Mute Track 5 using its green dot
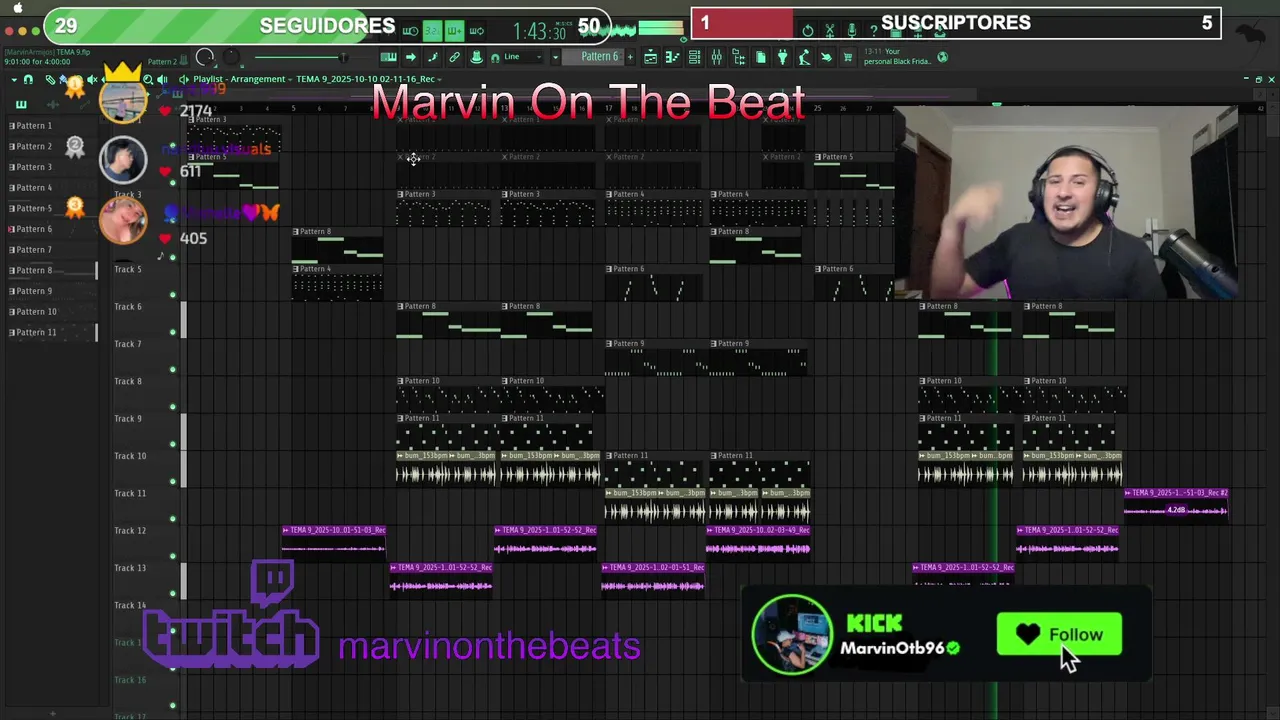This screenshot has height=720, width=1280. point(172,295)
